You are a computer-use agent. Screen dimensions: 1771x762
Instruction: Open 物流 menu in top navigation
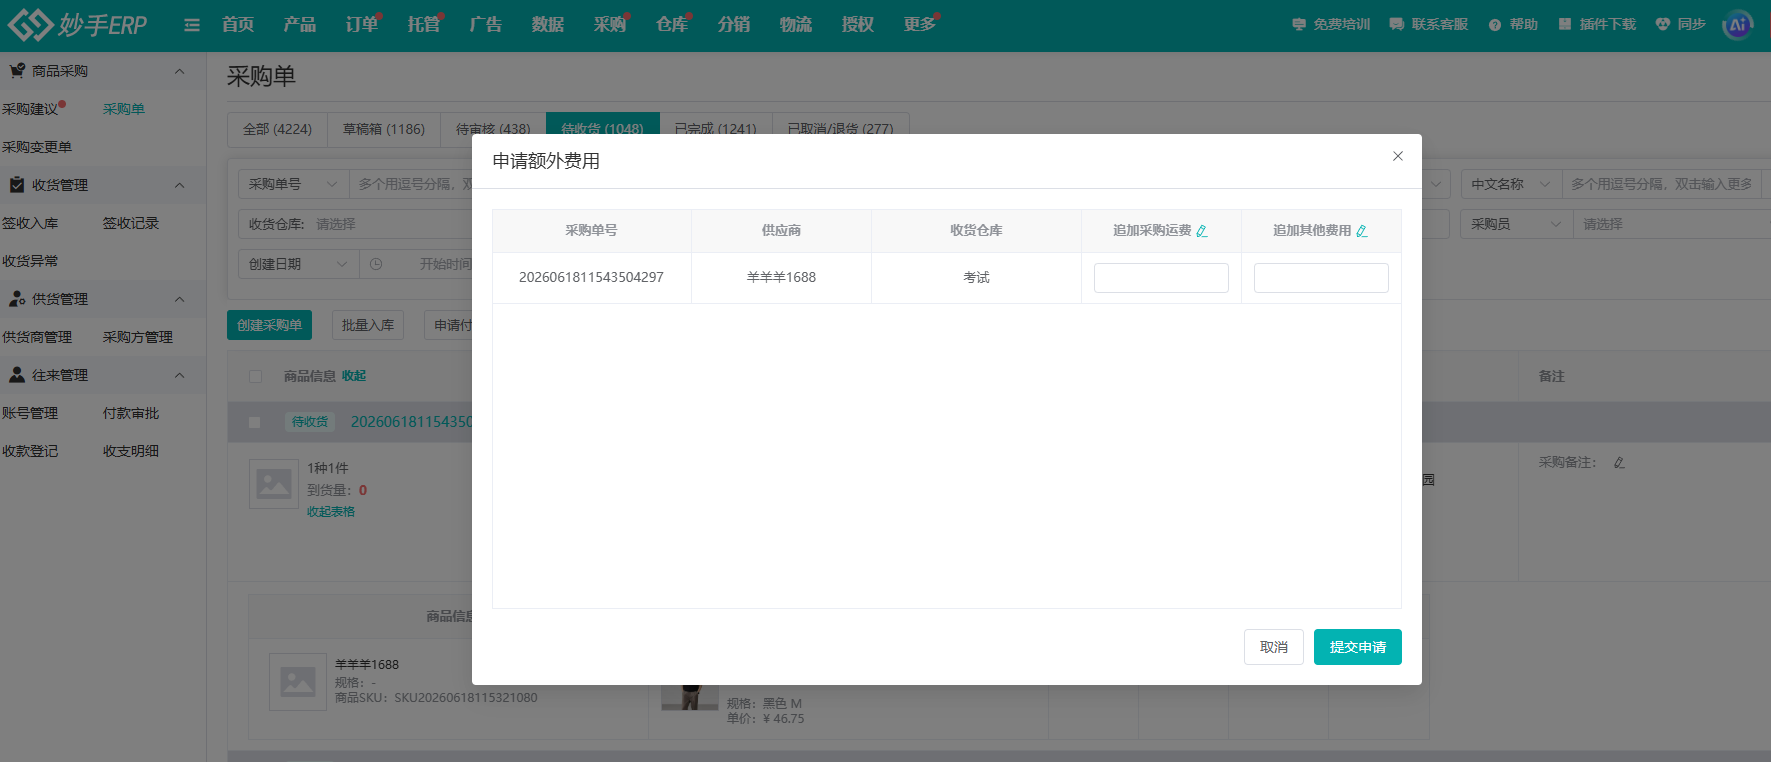796,25
